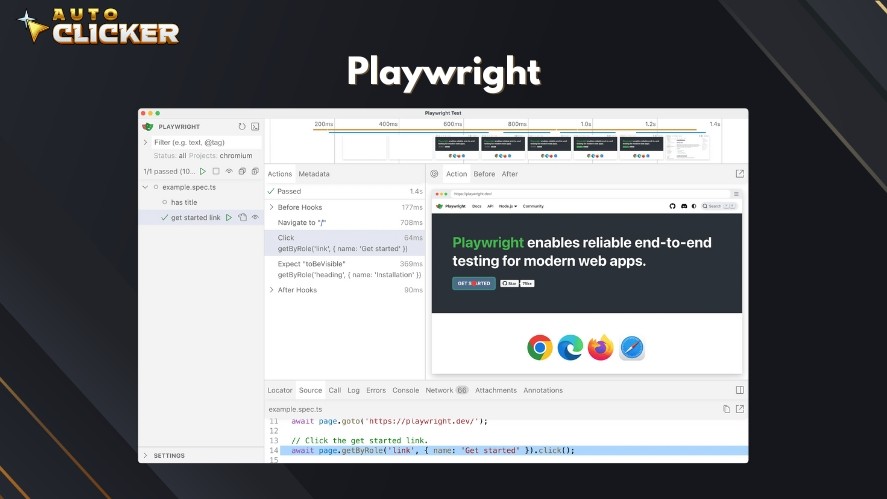Screen dimensions: 887x499
Task: Click the Chrome browser logo in snapshot
Action: tap(540, 347)
